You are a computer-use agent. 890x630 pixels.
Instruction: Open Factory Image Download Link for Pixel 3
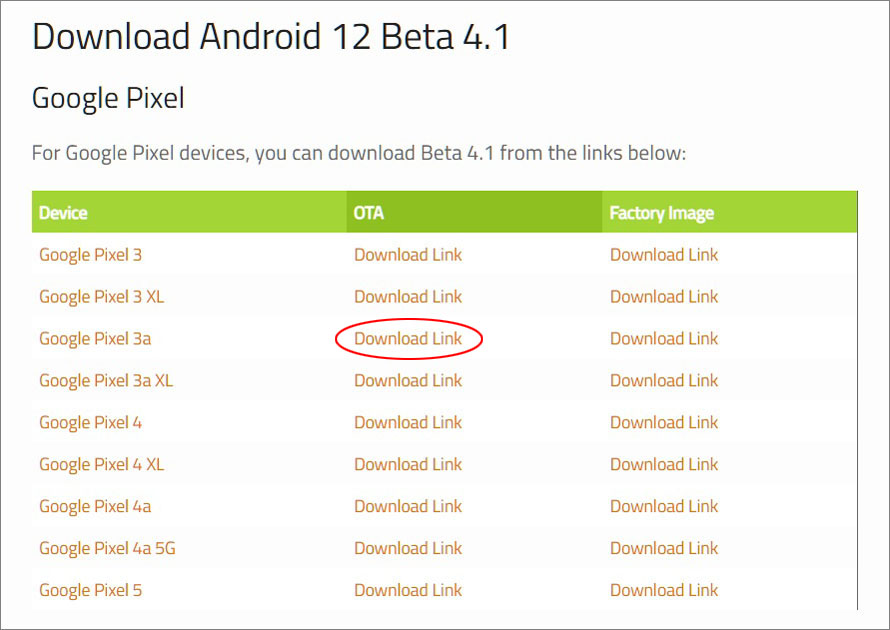[664, 255]
